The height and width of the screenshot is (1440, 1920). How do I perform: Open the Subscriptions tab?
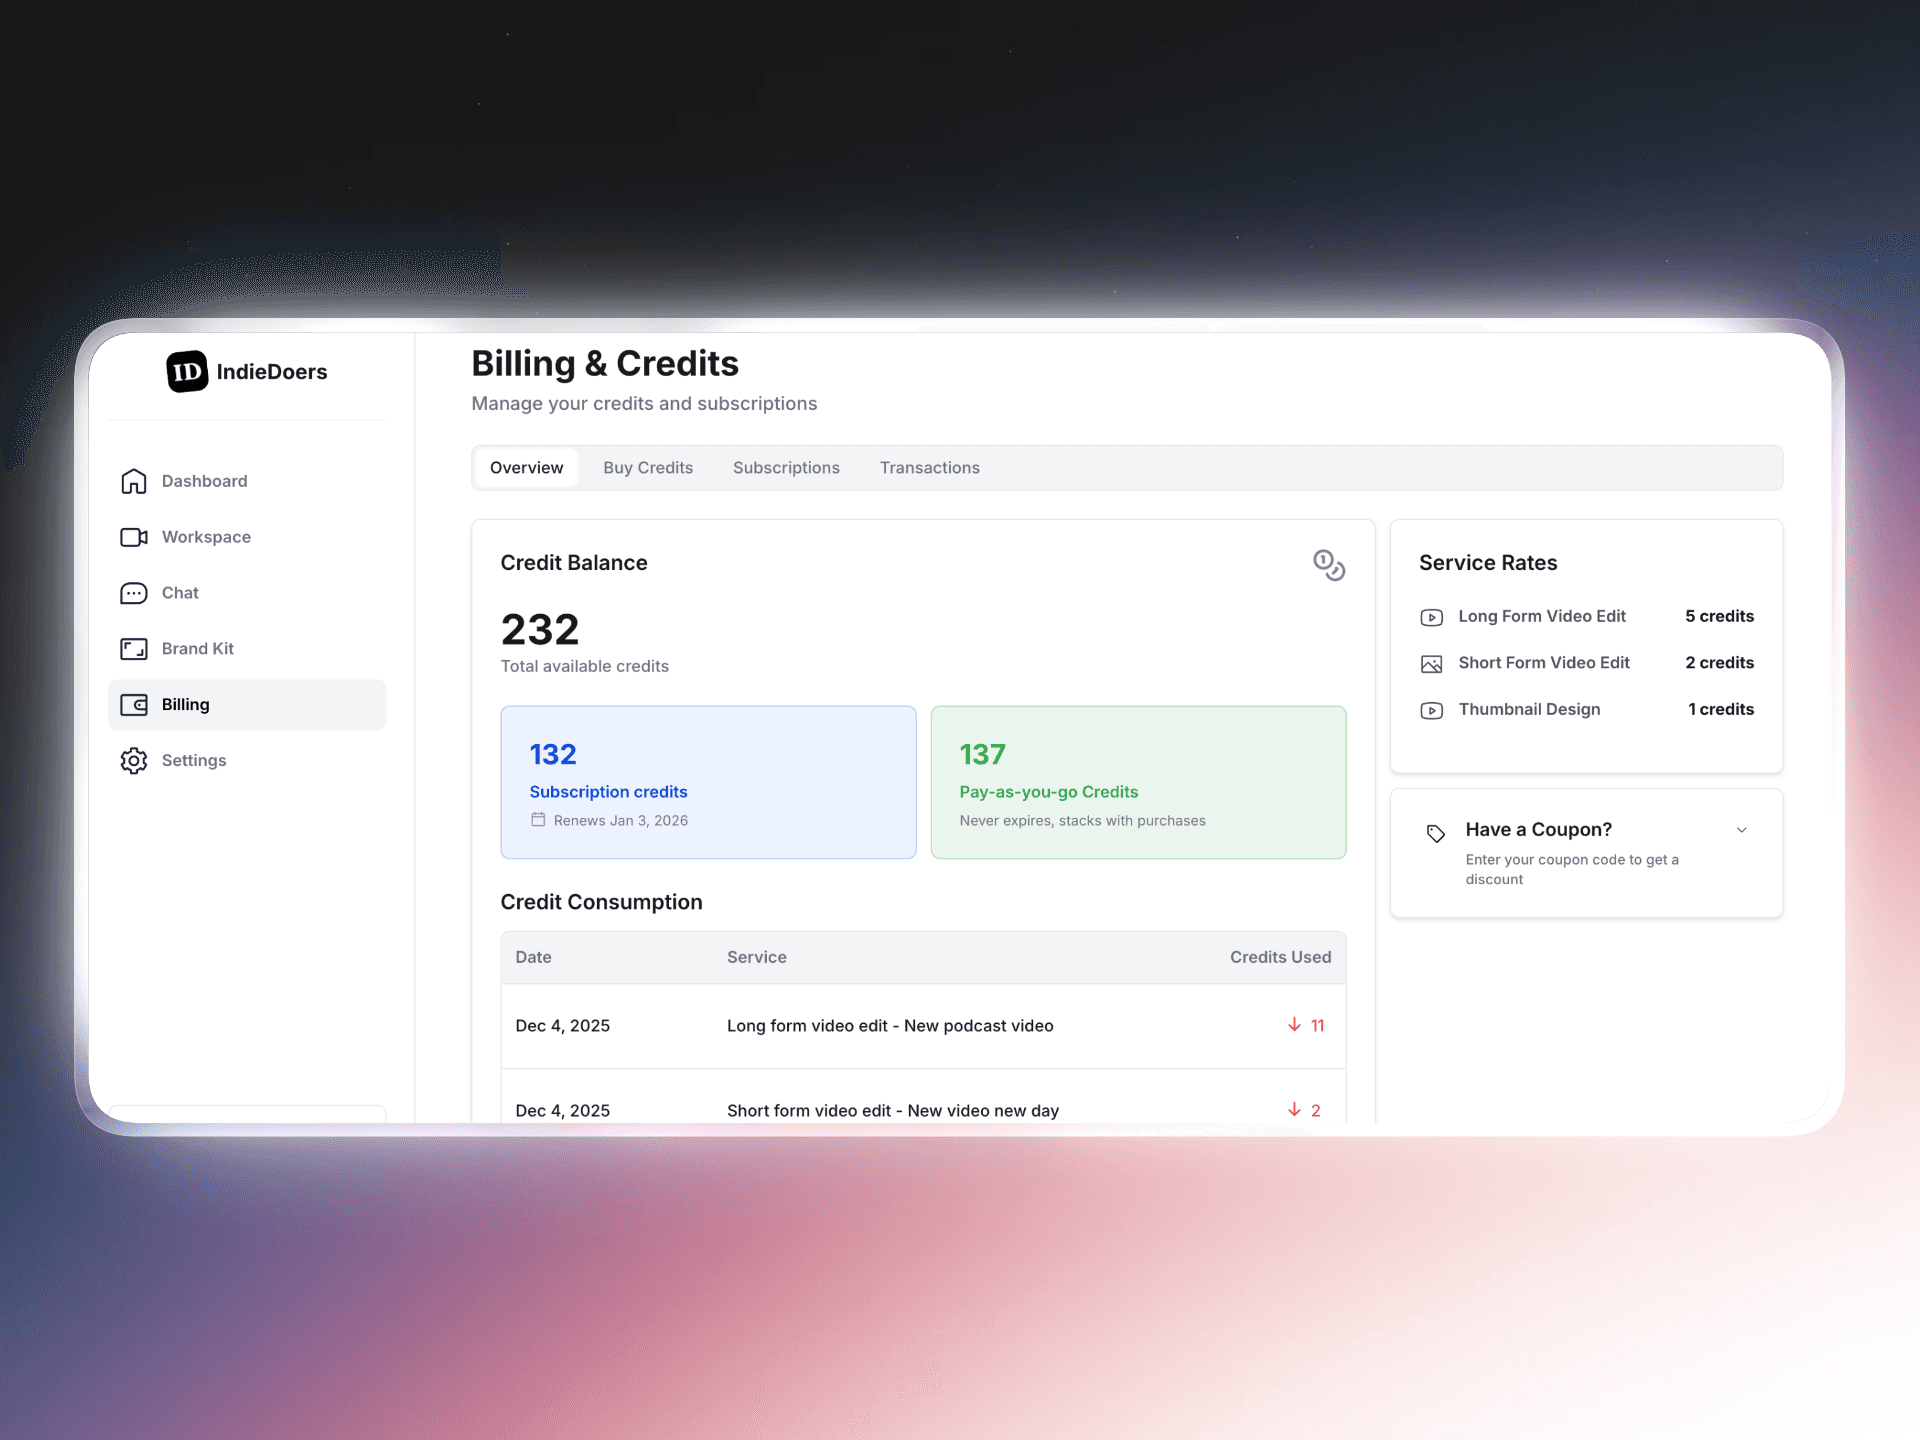[786, 468]
